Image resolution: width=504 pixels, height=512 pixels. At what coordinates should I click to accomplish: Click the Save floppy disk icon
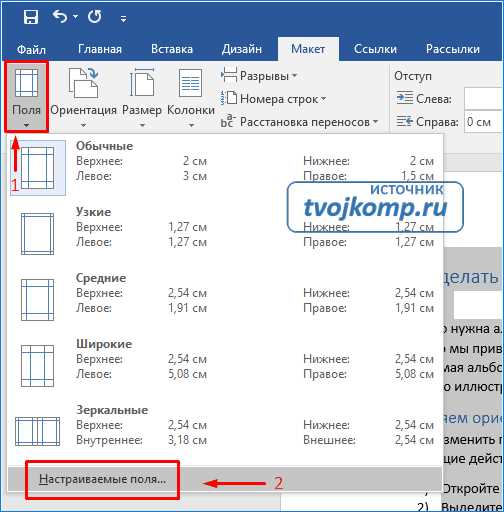[31, 17]
